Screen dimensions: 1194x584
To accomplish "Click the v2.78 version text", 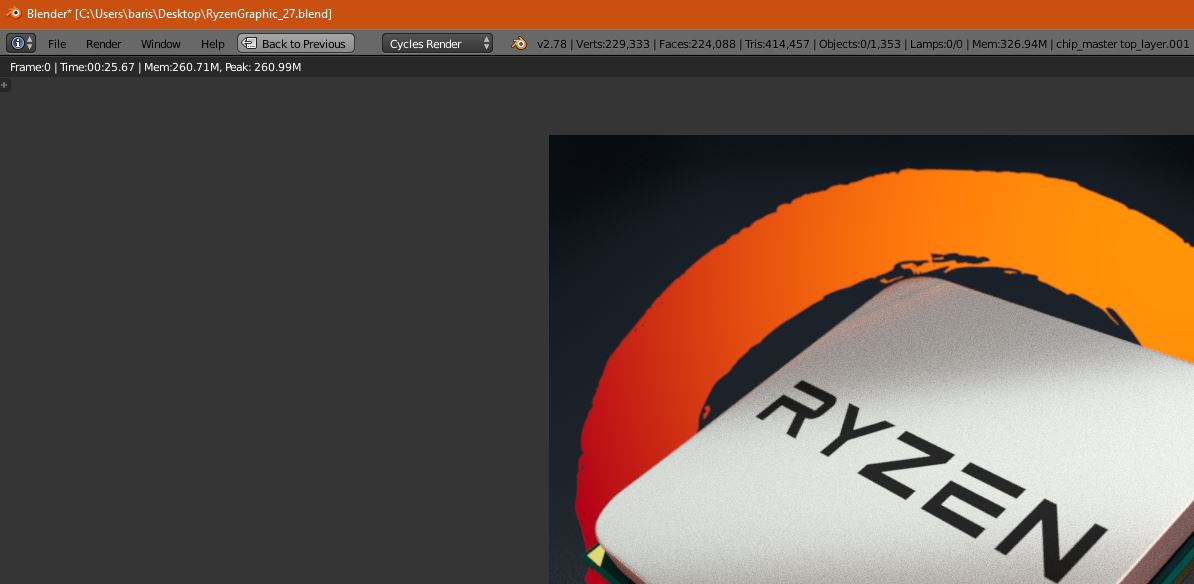I will pyautogui.click(x=551, y=44).
